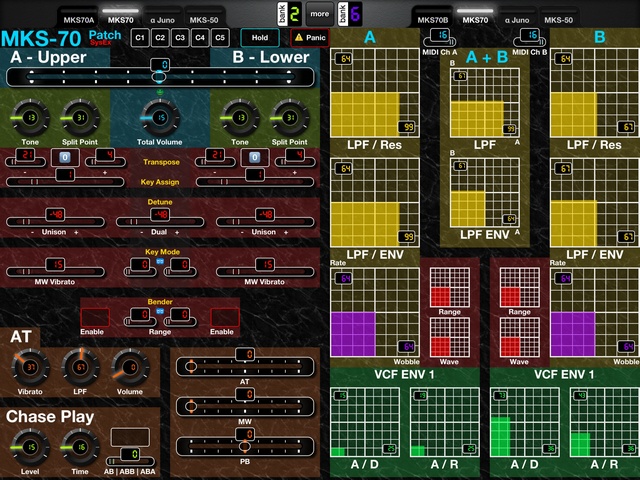
Task: Click the Upper Key Assign slider
Action: click(x=65, y=181)
